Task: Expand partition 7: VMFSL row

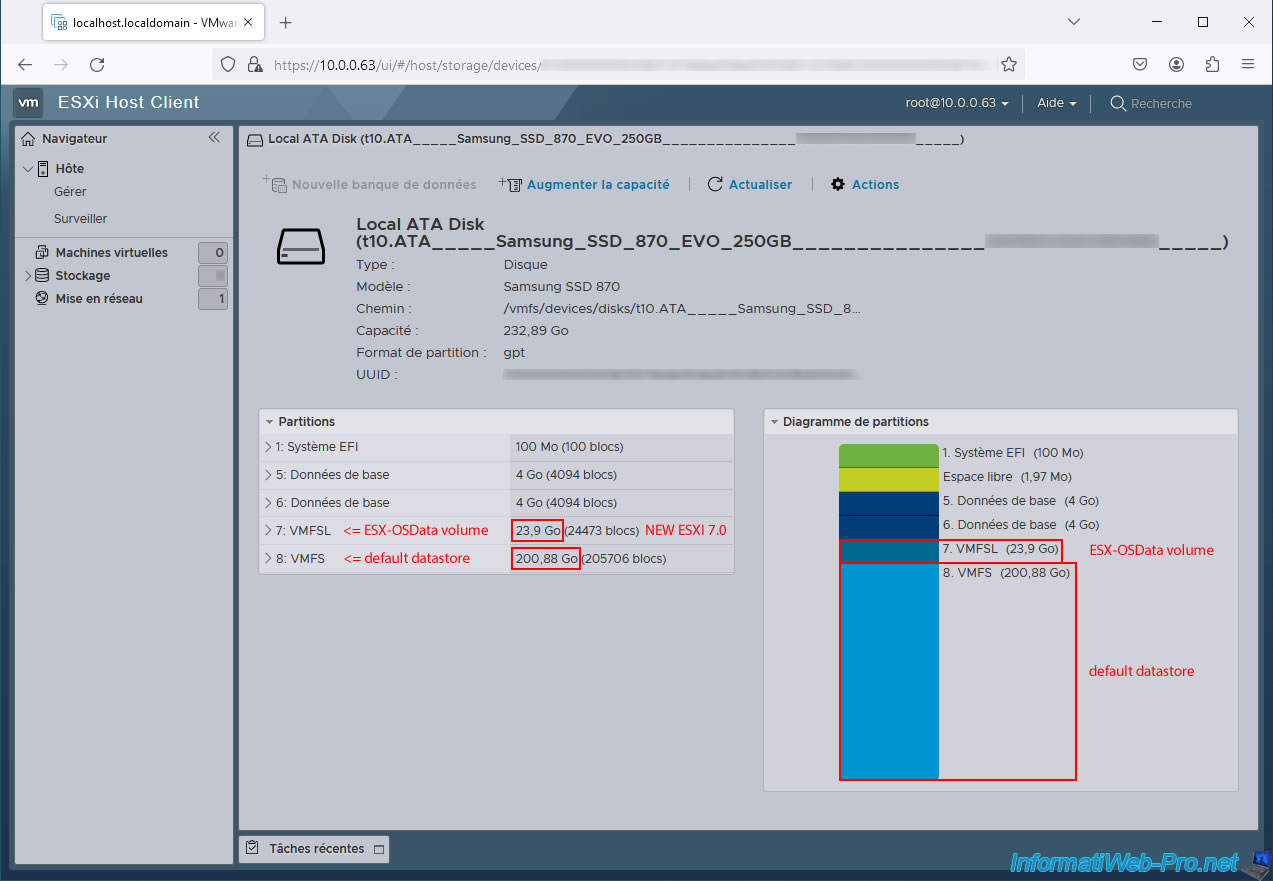Action: [x=268, y=531]
